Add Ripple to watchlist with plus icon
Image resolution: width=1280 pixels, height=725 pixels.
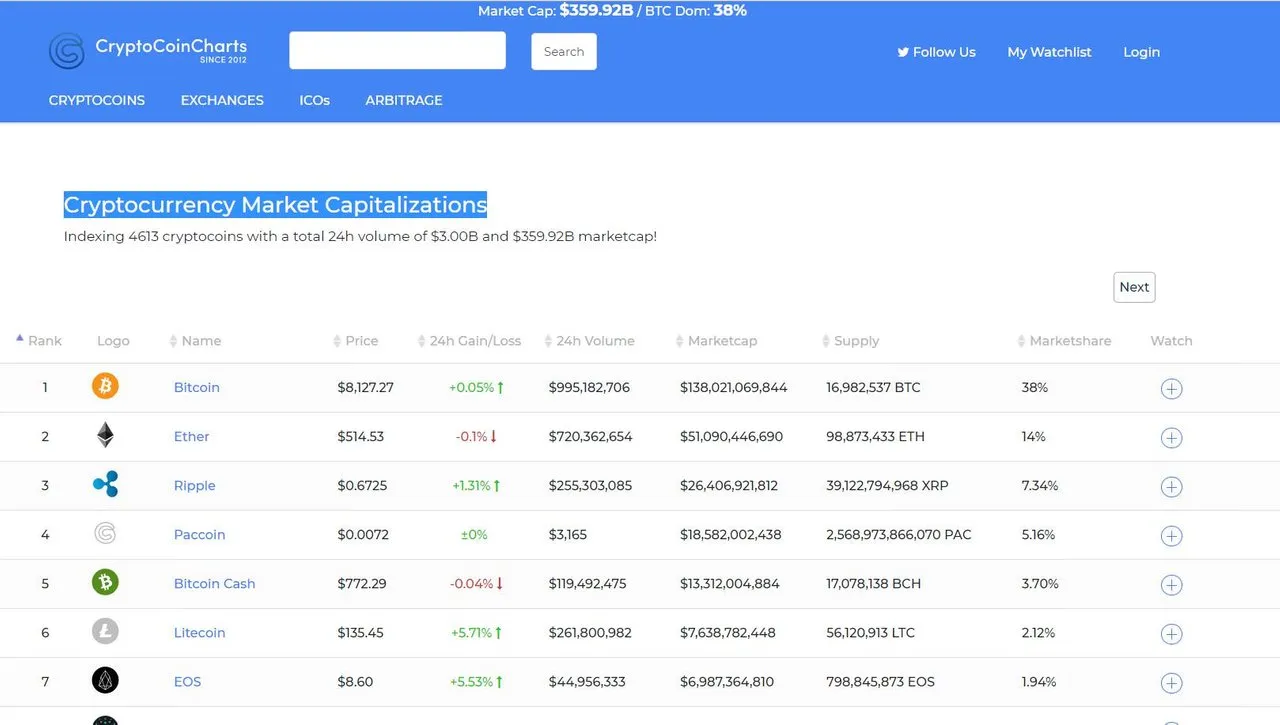[x=1171, y=486]
